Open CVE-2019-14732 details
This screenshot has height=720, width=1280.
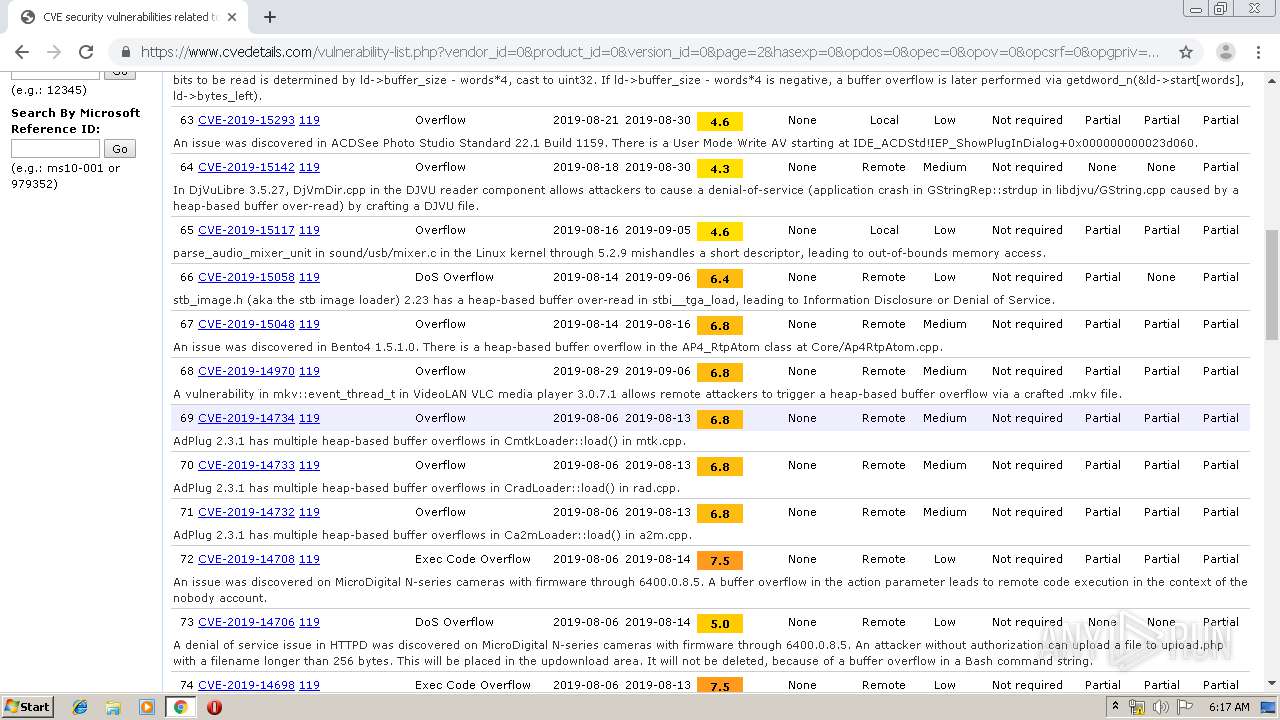[x=246, y=512]
